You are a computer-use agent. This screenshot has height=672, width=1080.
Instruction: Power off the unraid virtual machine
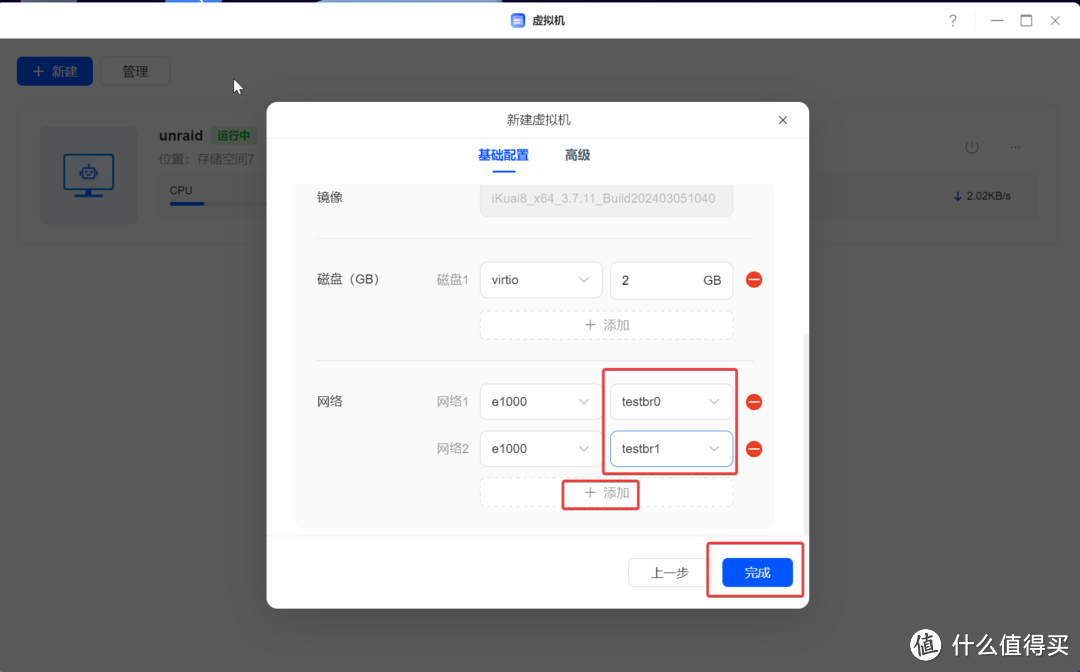971,147
